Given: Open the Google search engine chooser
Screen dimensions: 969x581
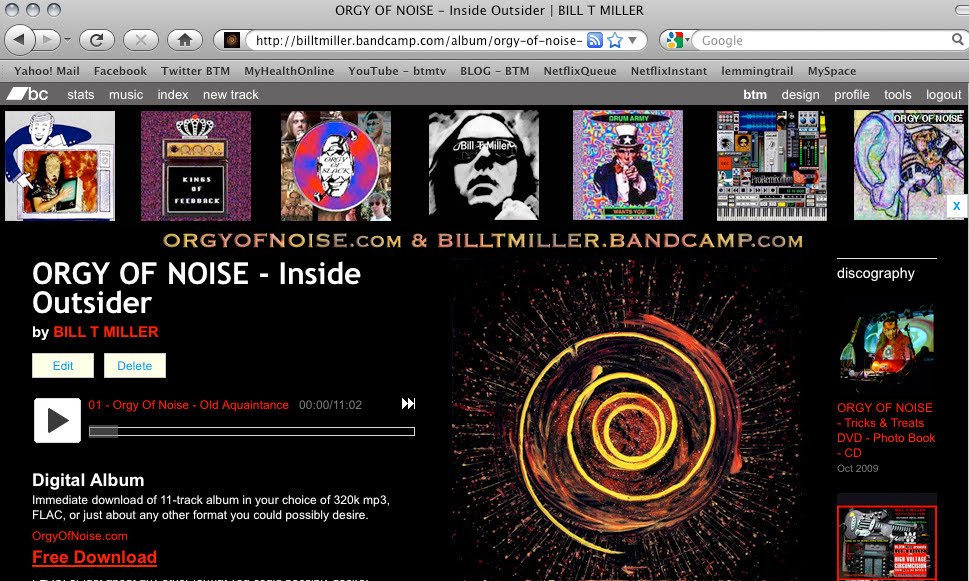Looking at the screenshot, I should tap(677, 40).
